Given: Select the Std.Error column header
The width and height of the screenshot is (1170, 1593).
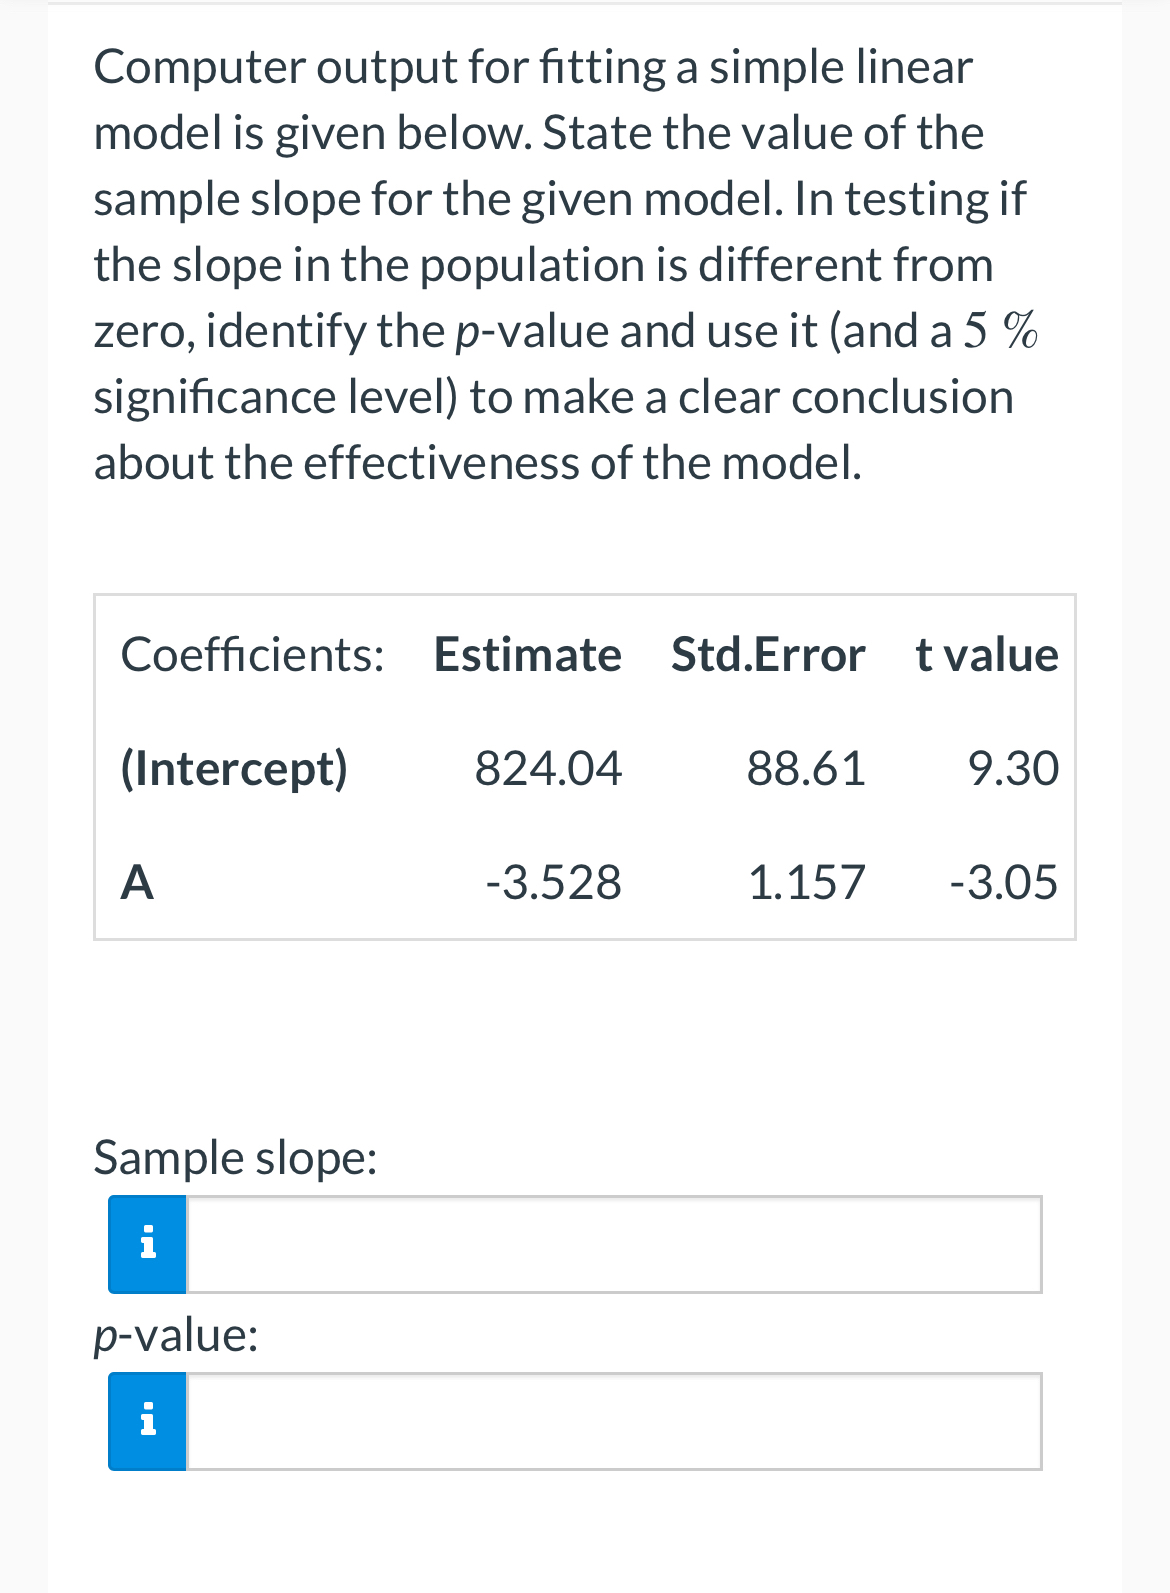Looking at the screenshot, I should point(768,655).
